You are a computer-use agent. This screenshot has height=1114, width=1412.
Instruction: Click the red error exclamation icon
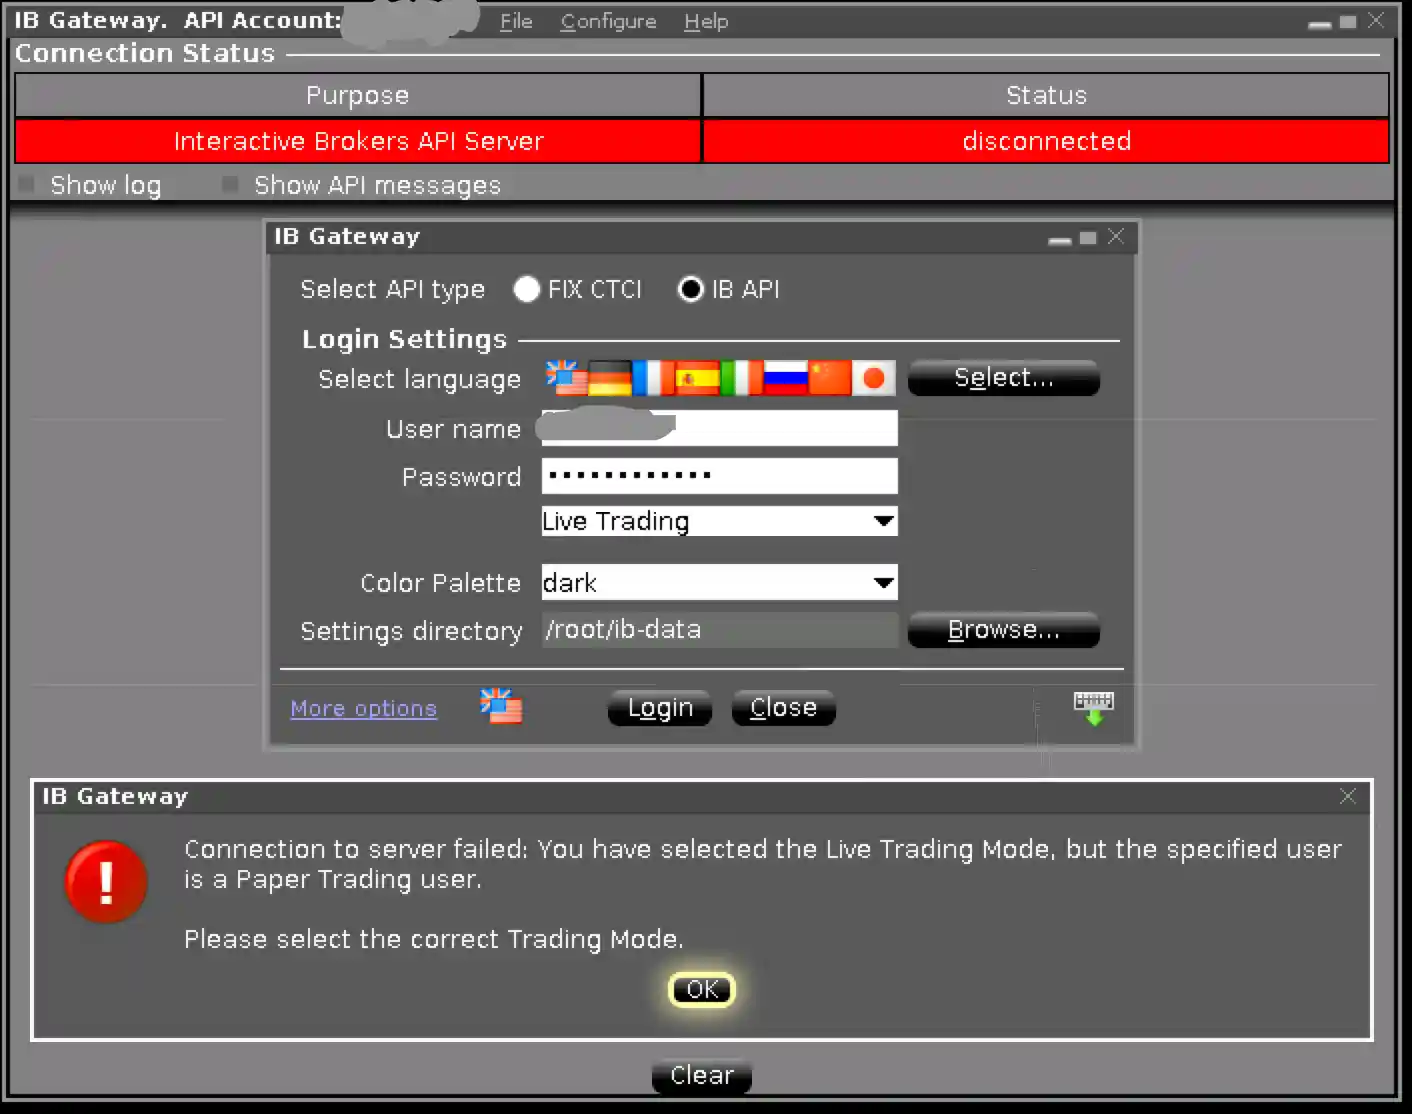pos(106,882)
